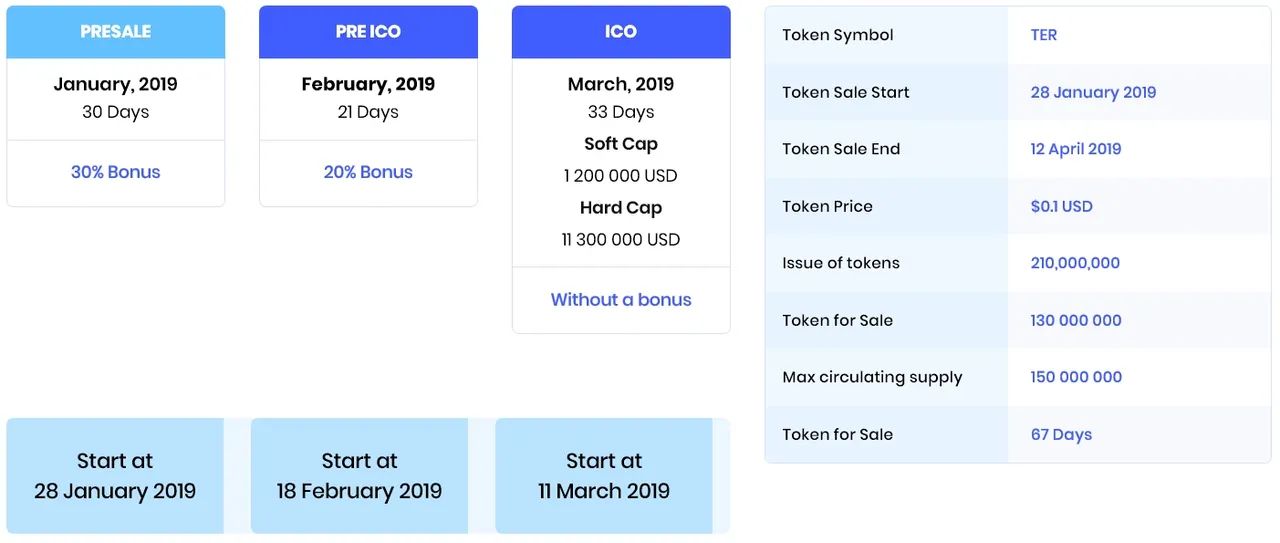Screen dimensions: 1280x543
Task: Select the PRE ICO card header
Action: (368, 32)
